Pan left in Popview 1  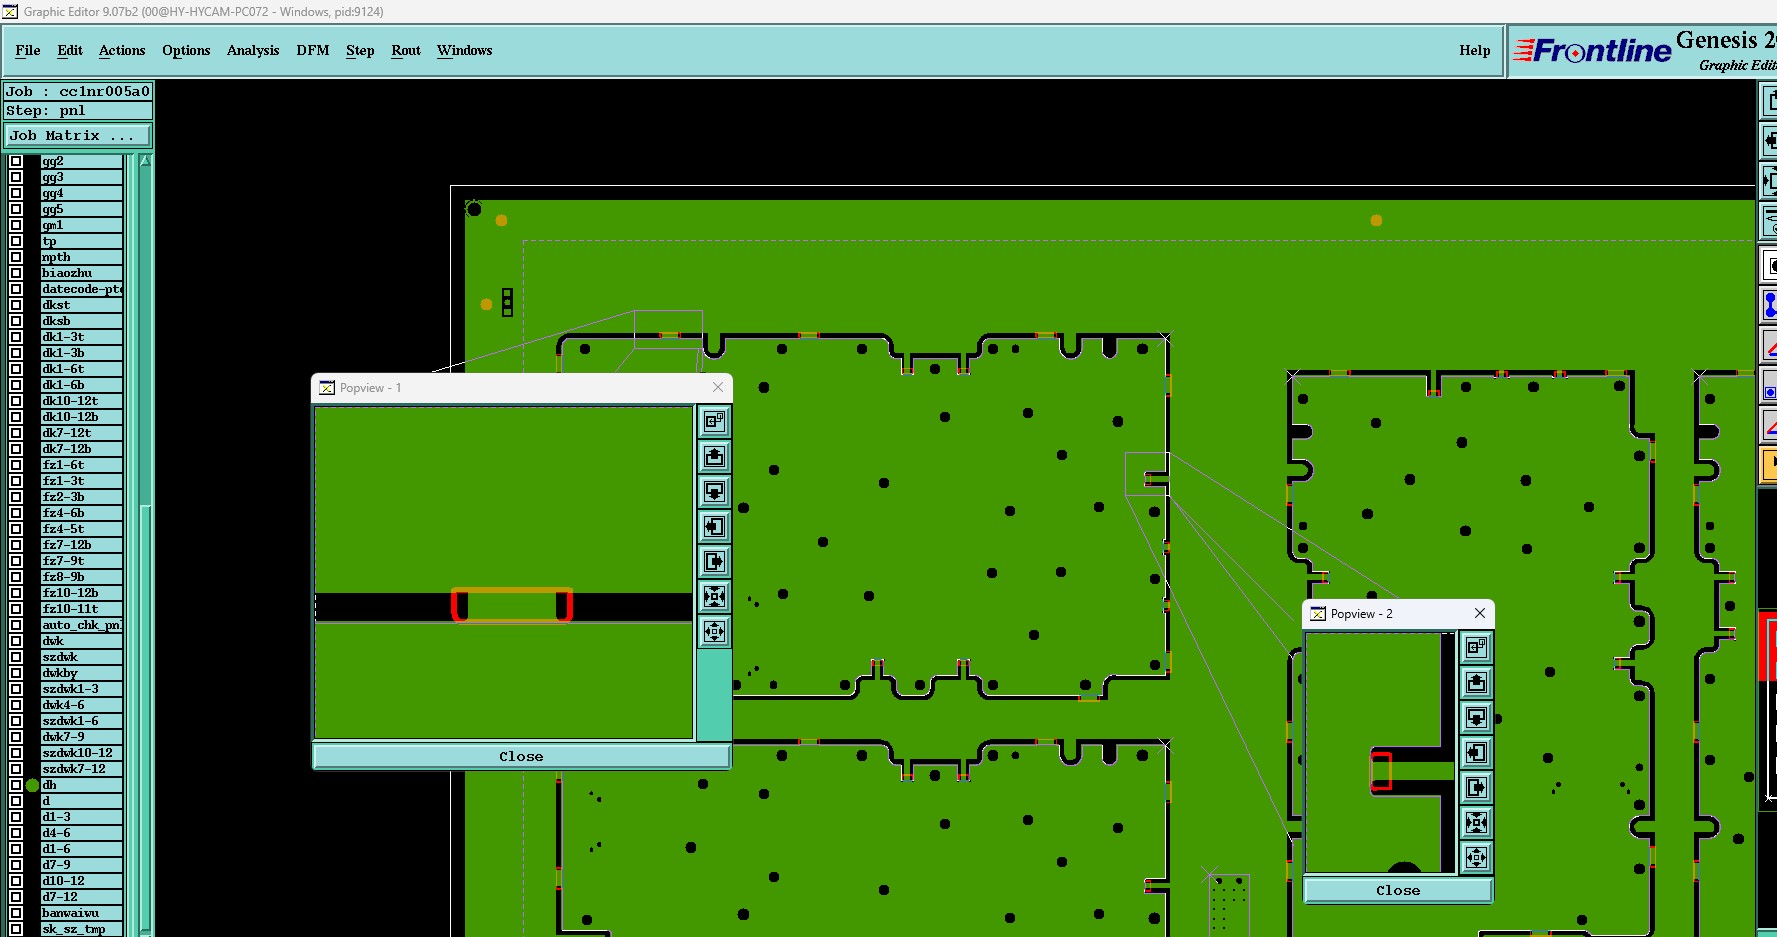[714, 527]
